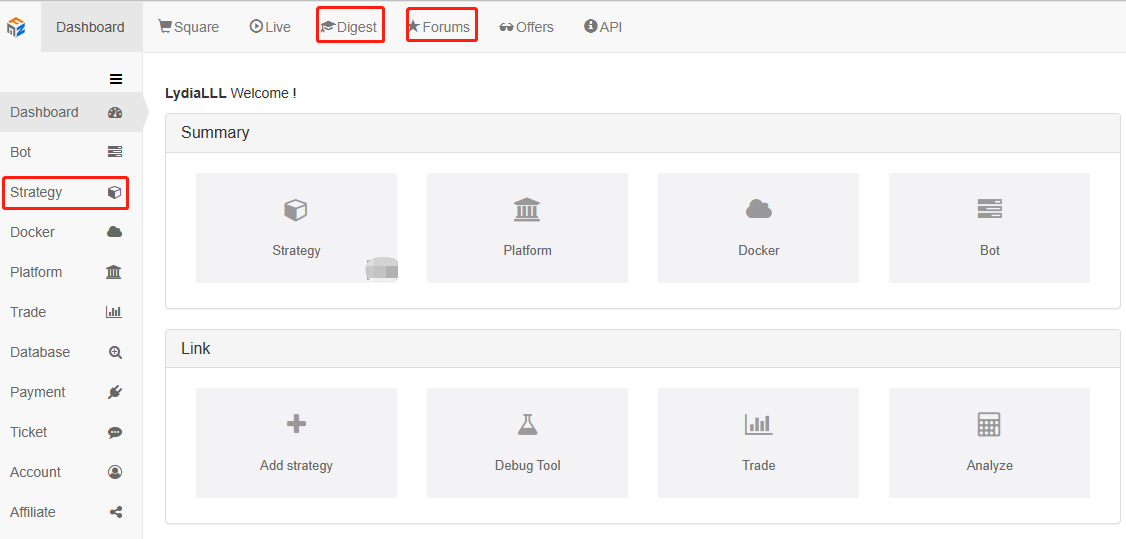Screen dimensions: 1126x539
Task: Click the Bot label in Summary card
Action: coord(990,250)
